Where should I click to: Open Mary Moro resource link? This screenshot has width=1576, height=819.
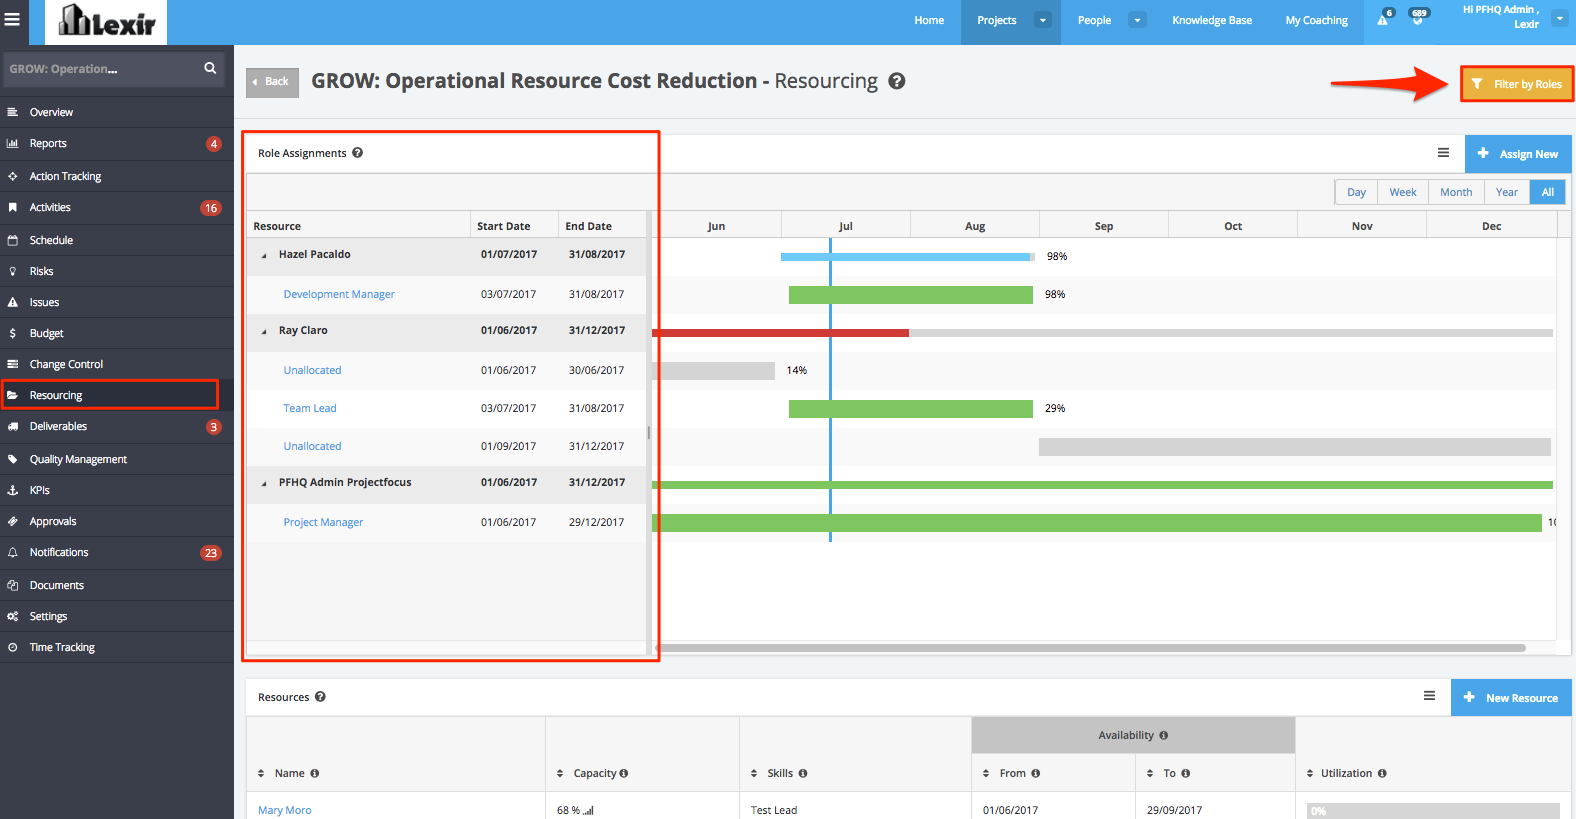(x=285, y=810)
